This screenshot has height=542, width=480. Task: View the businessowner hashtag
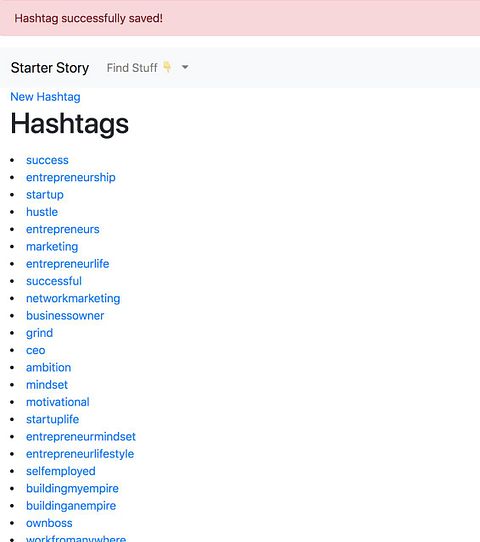coord(65,316)
